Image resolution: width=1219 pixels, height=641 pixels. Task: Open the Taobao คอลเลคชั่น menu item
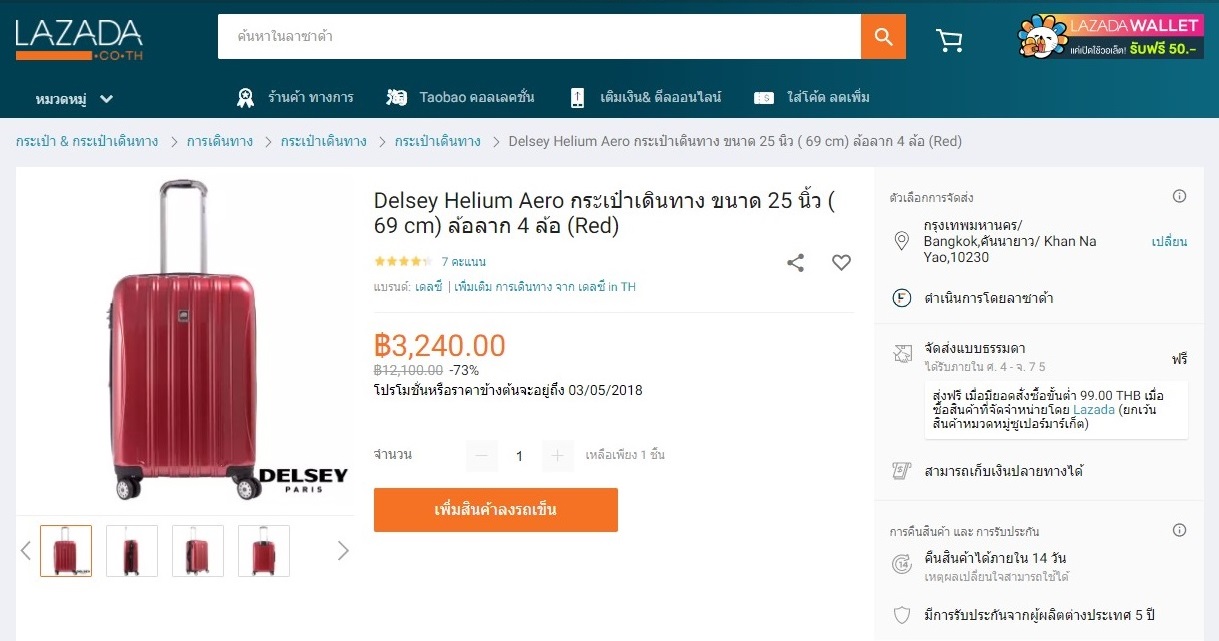461,98
